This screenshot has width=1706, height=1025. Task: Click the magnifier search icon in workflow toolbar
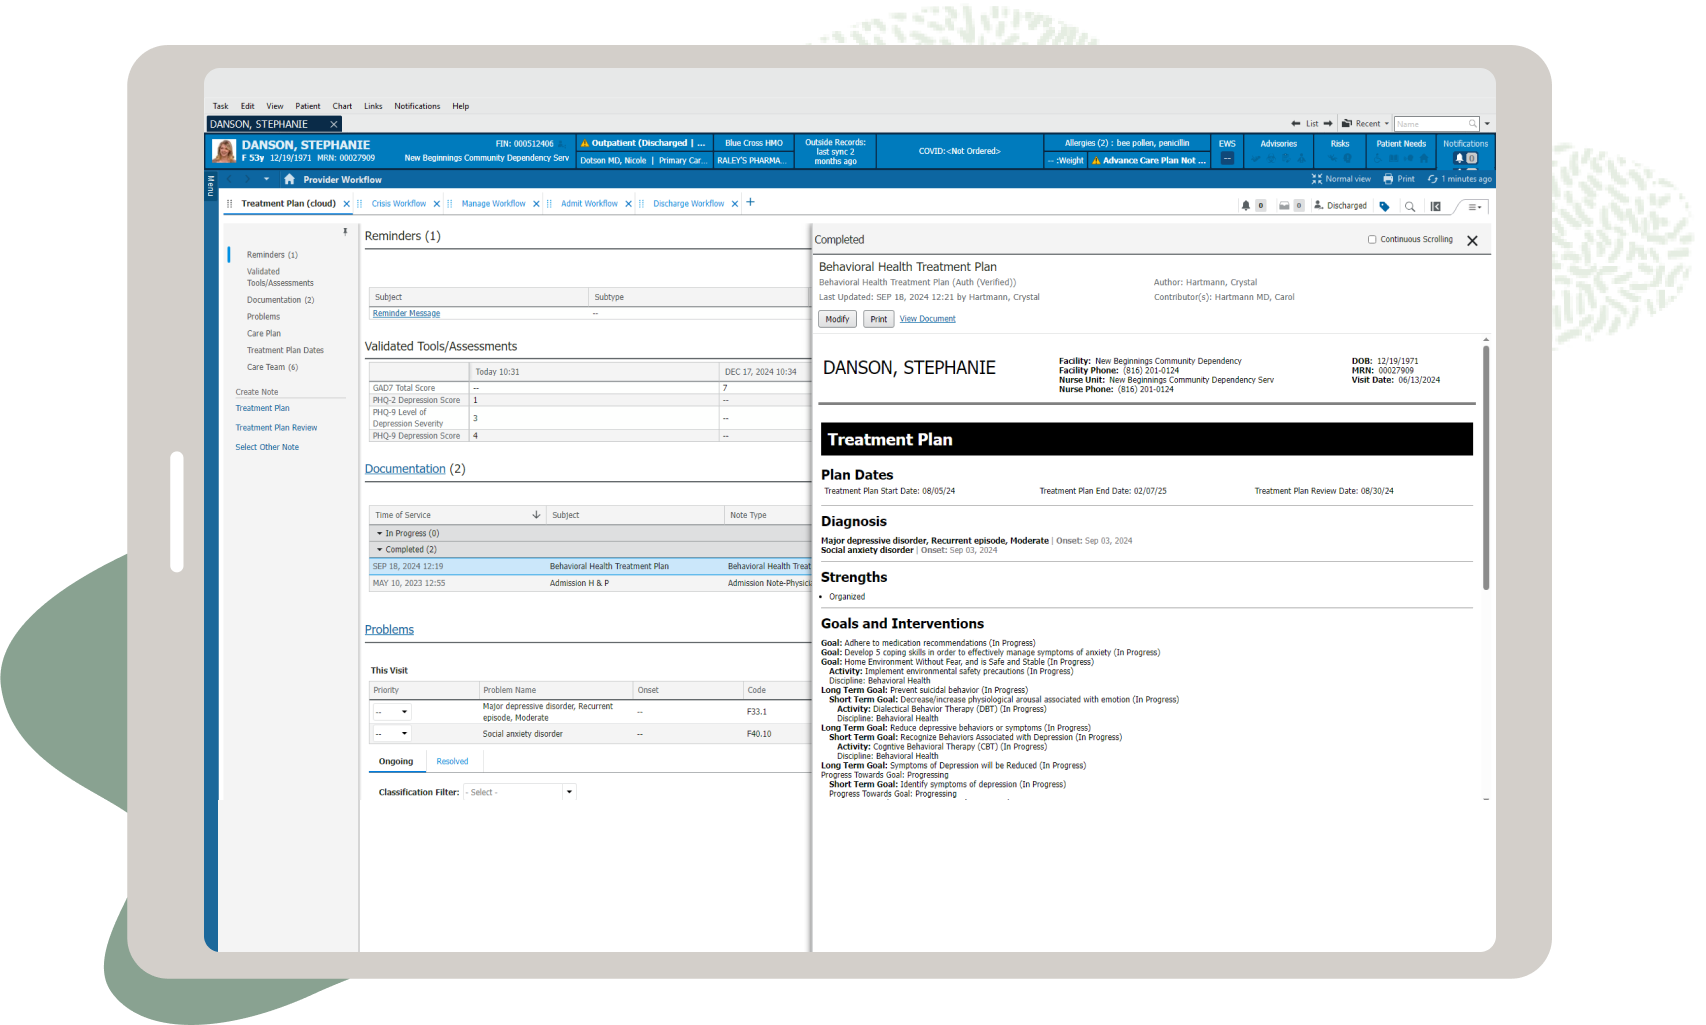pos(1410,206)
